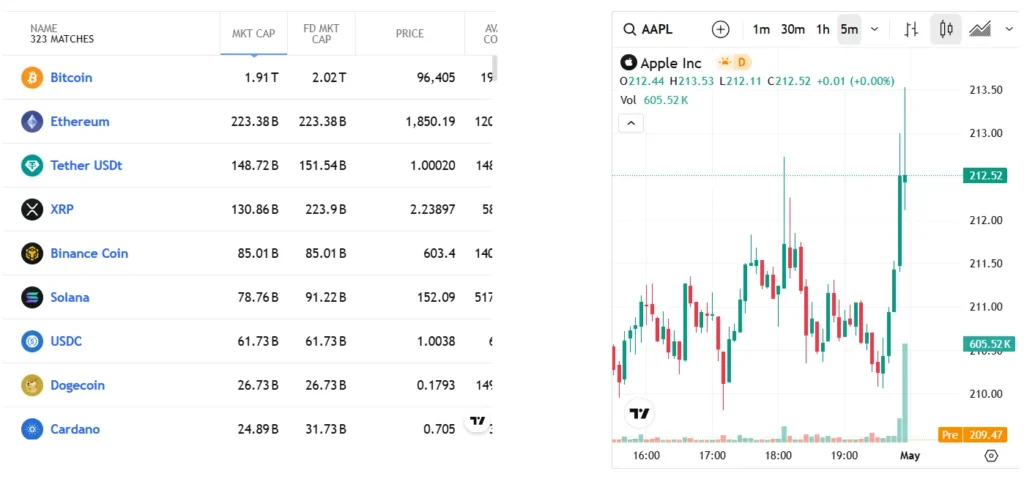1024x482 pixels.
Task: Collapse the indicator legend with chevron button
Action: [x=631, y=123]
